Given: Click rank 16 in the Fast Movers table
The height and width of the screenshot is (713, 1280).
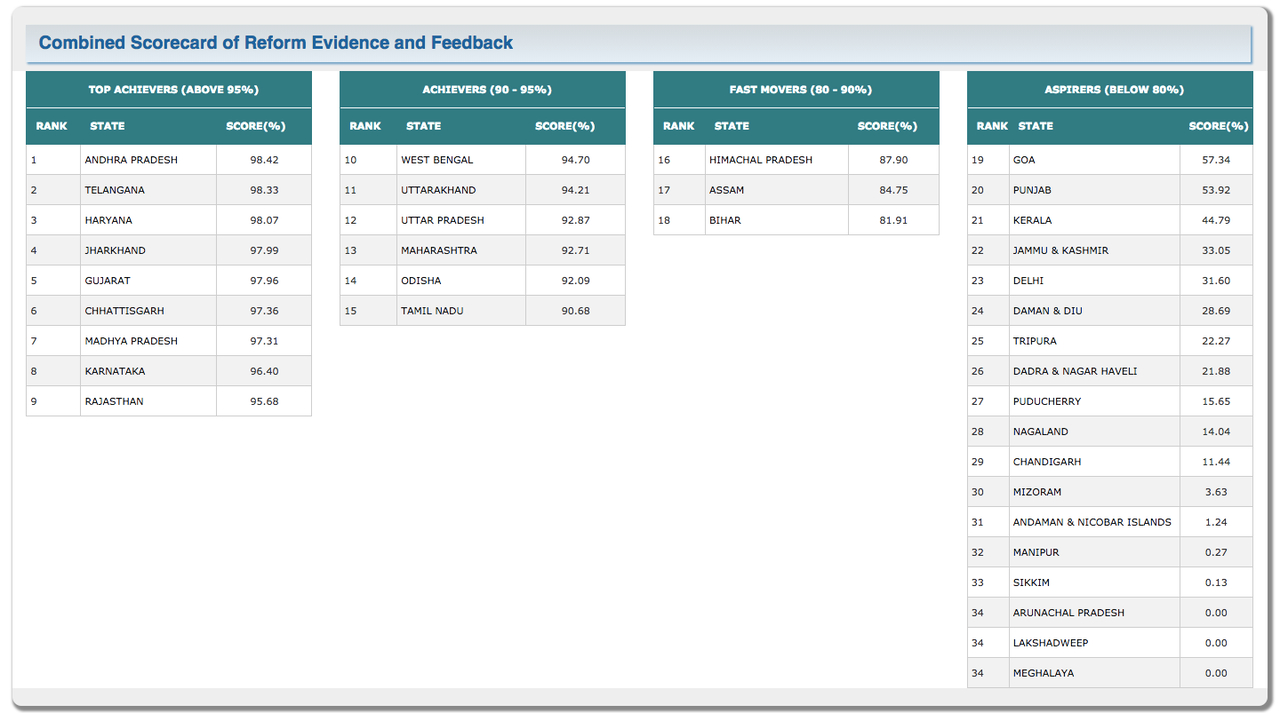Looking at the screenshot, I should [664, 160].
